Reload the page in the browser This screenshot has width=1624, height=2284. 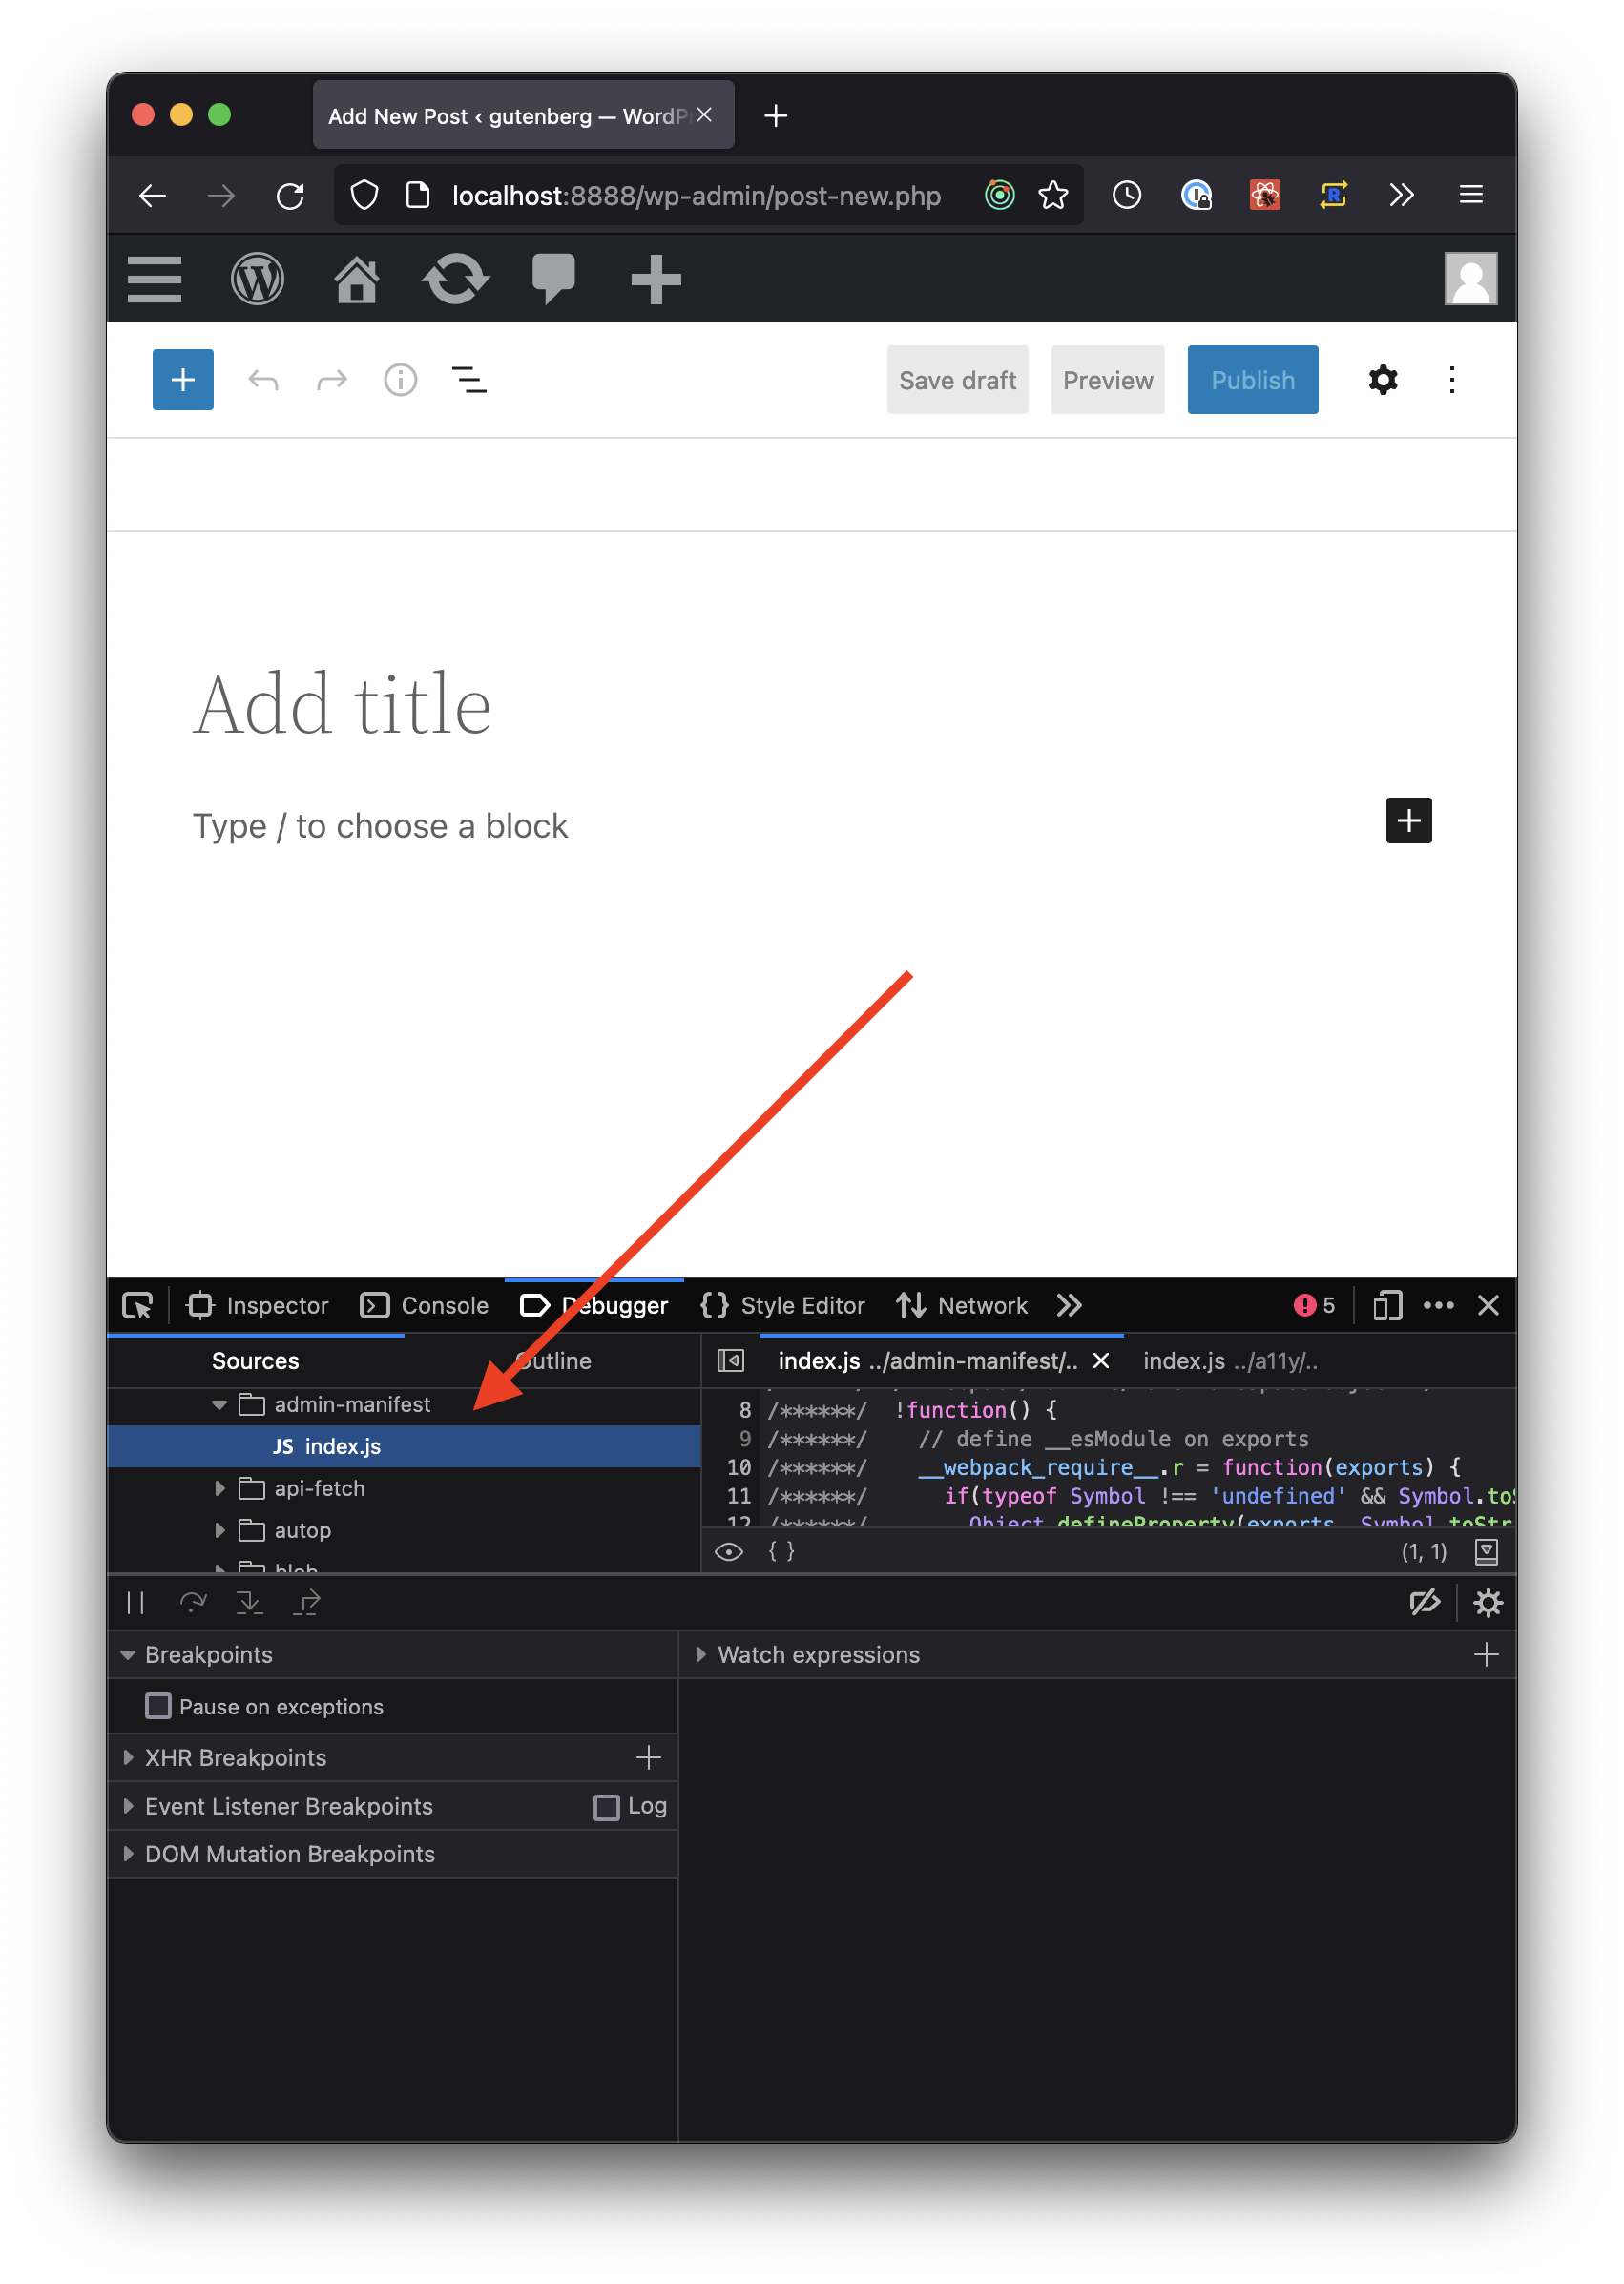coord(290,195)
